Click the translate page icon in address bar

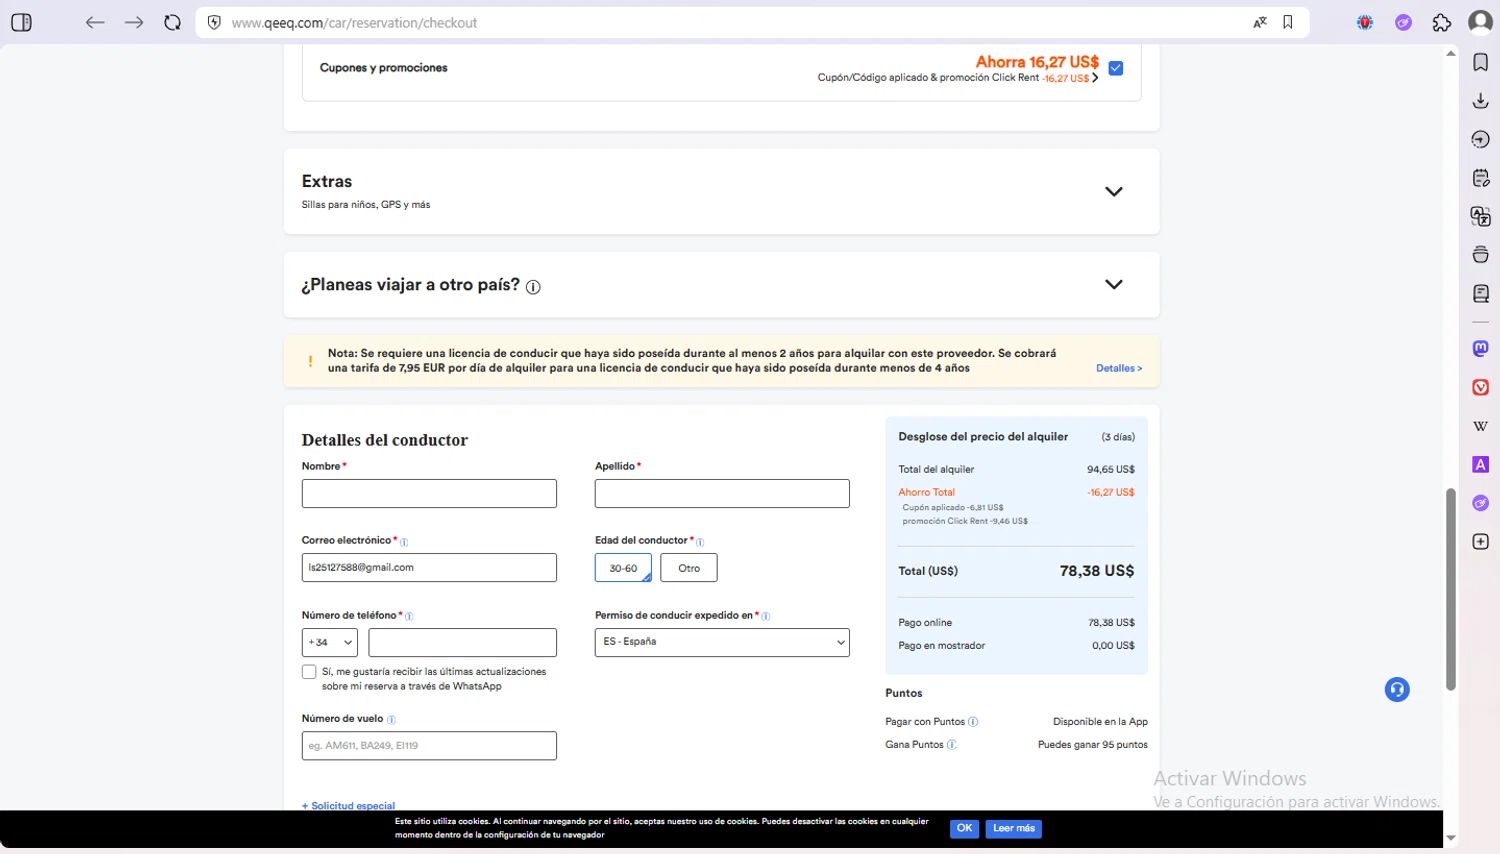click(x=1260, y=22)
